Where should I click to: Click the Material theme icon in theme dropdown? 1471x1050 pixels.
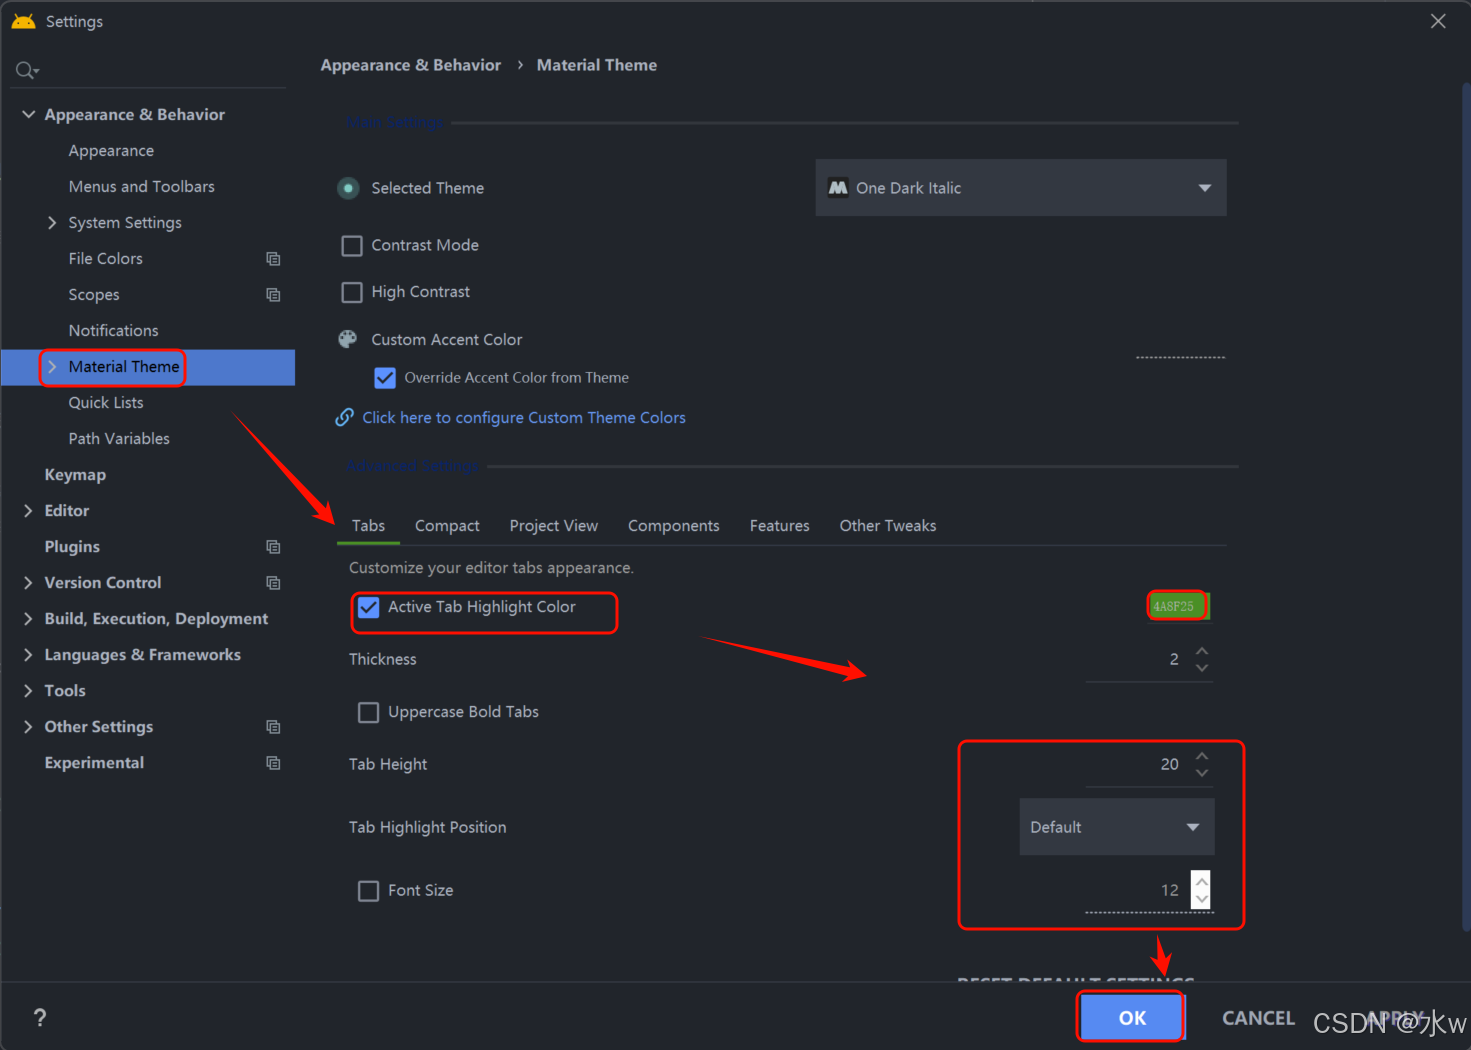click(838, 188)
